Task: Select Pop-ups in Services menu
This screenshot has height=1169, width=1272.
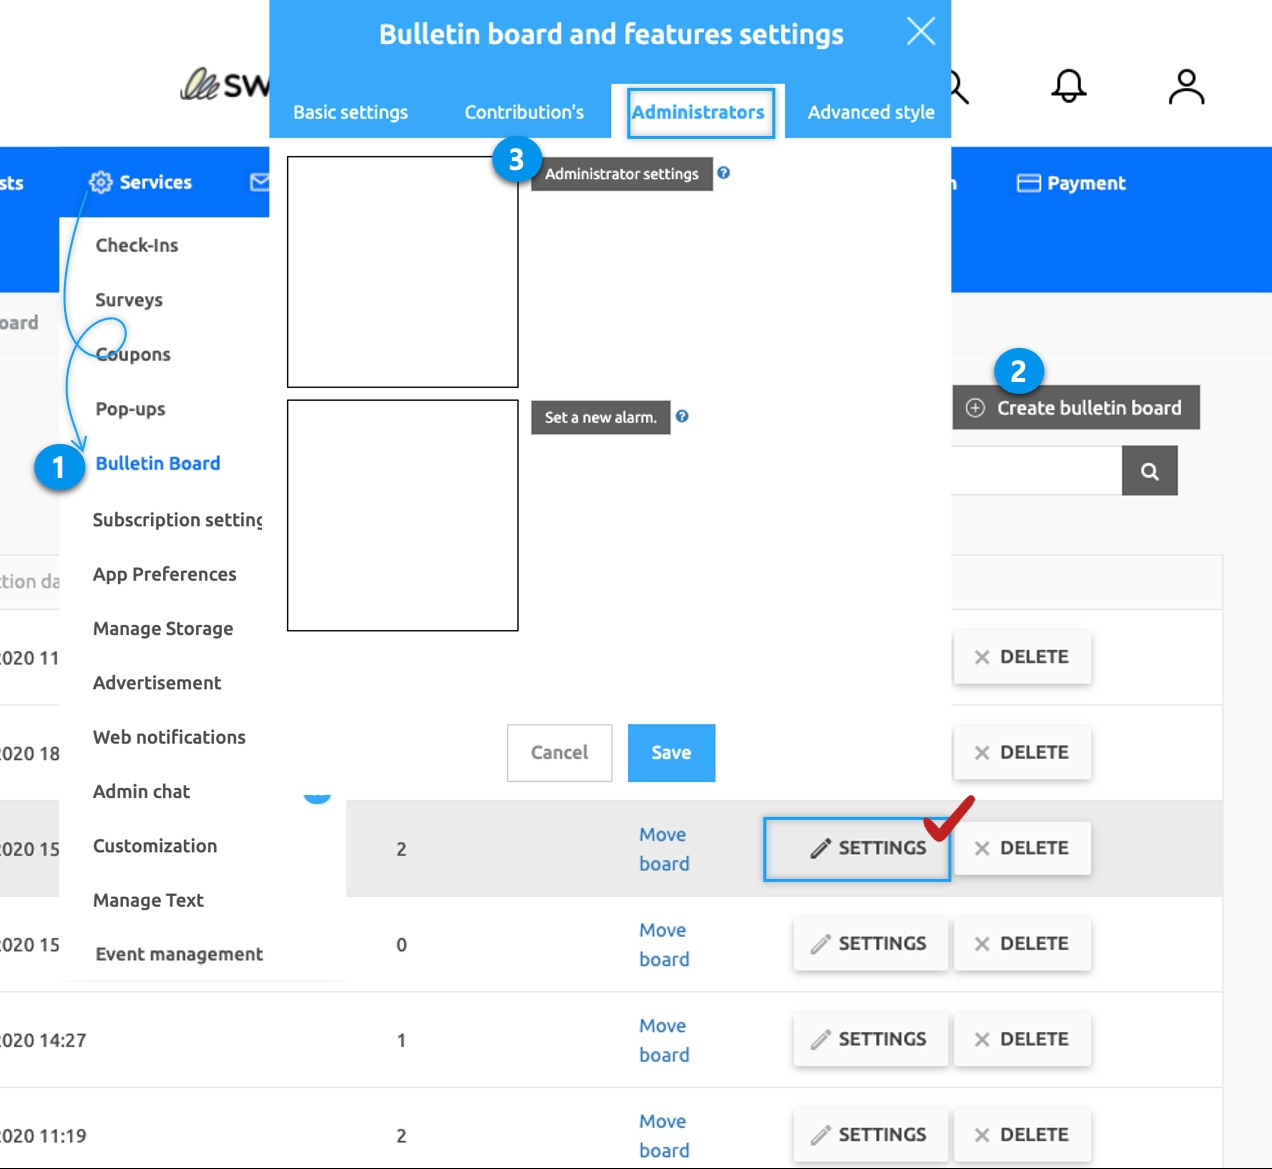Action: click(x=130, y=409)
